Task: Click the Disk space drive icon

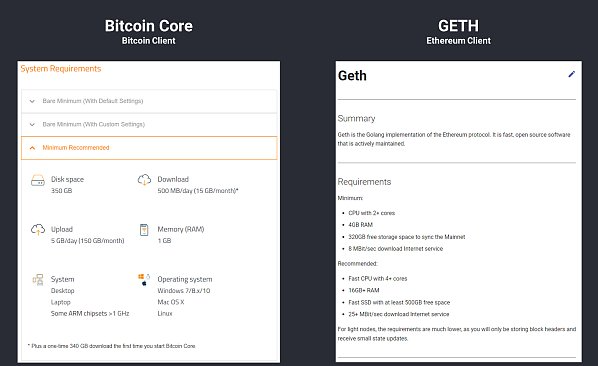Action: (38, 180)
